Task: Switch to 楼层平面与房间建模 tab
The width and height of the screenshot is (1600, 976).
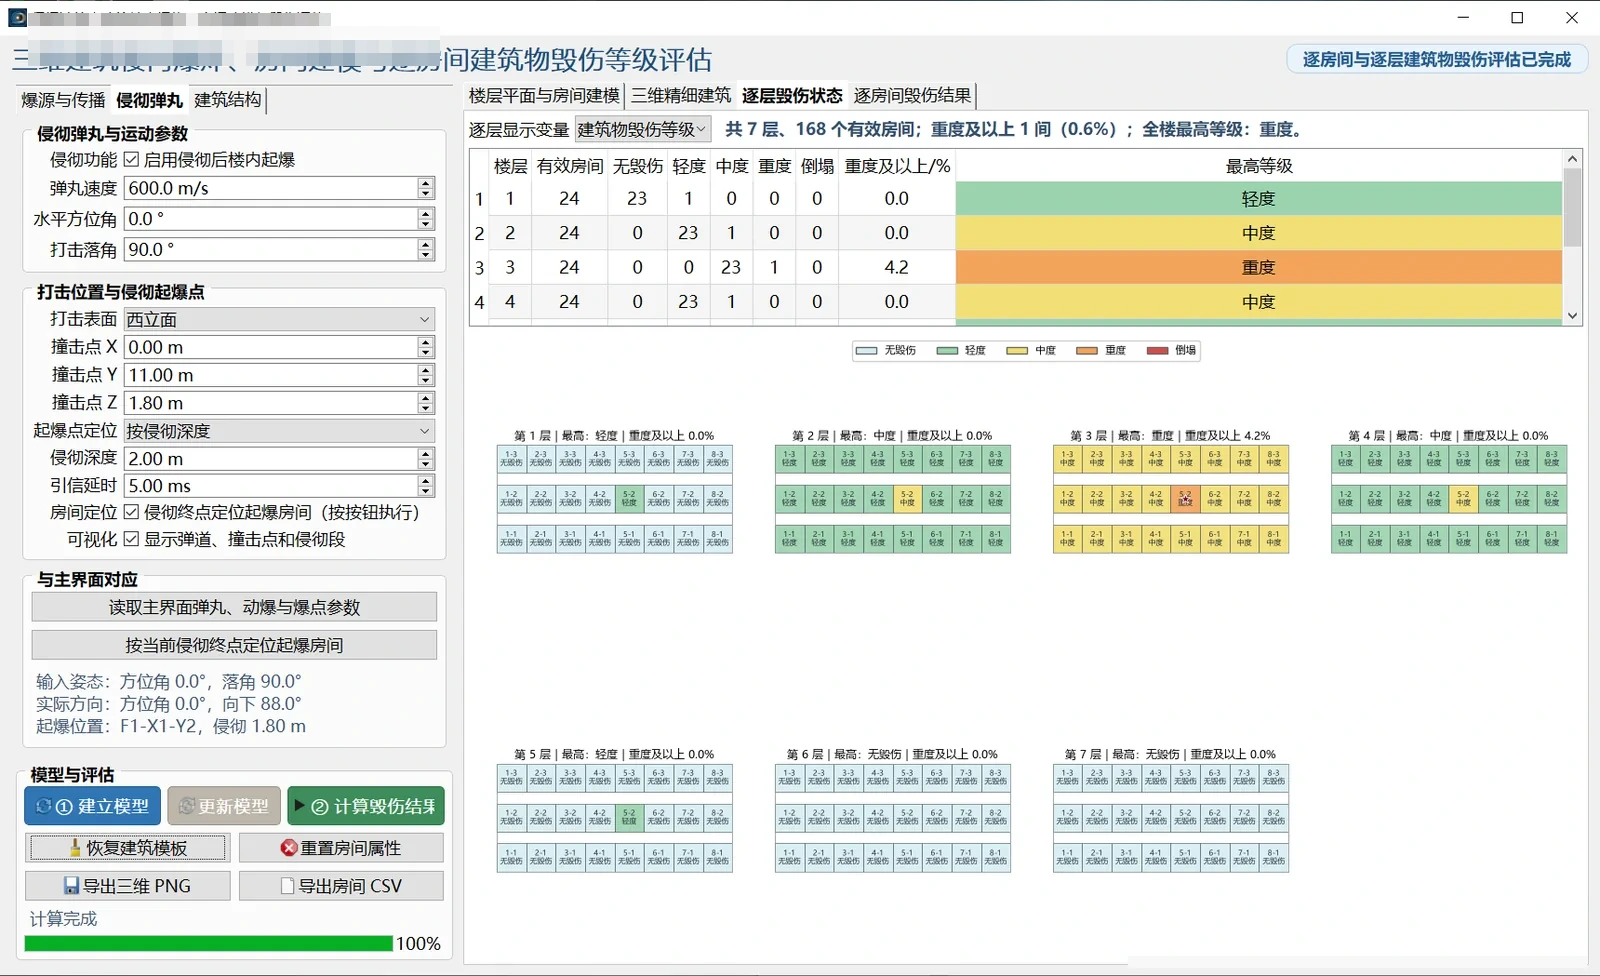Action: 544,95
